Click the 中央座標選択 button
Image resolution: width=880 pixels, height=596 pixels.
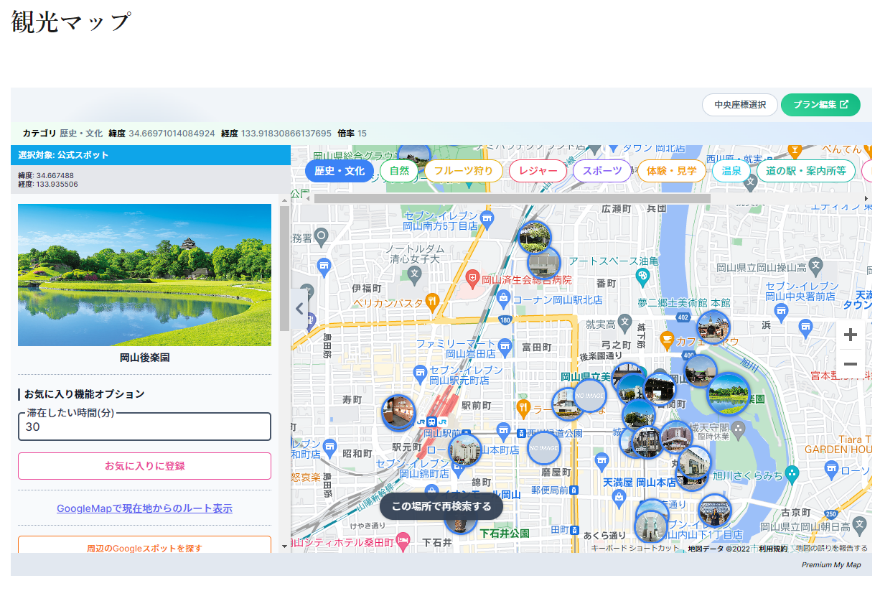(740, 105)
